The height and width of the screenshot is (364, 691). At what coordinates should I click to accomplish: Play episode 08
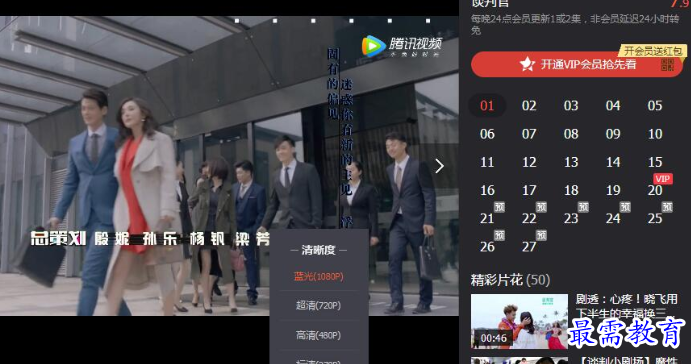click(x=571, y=134)
